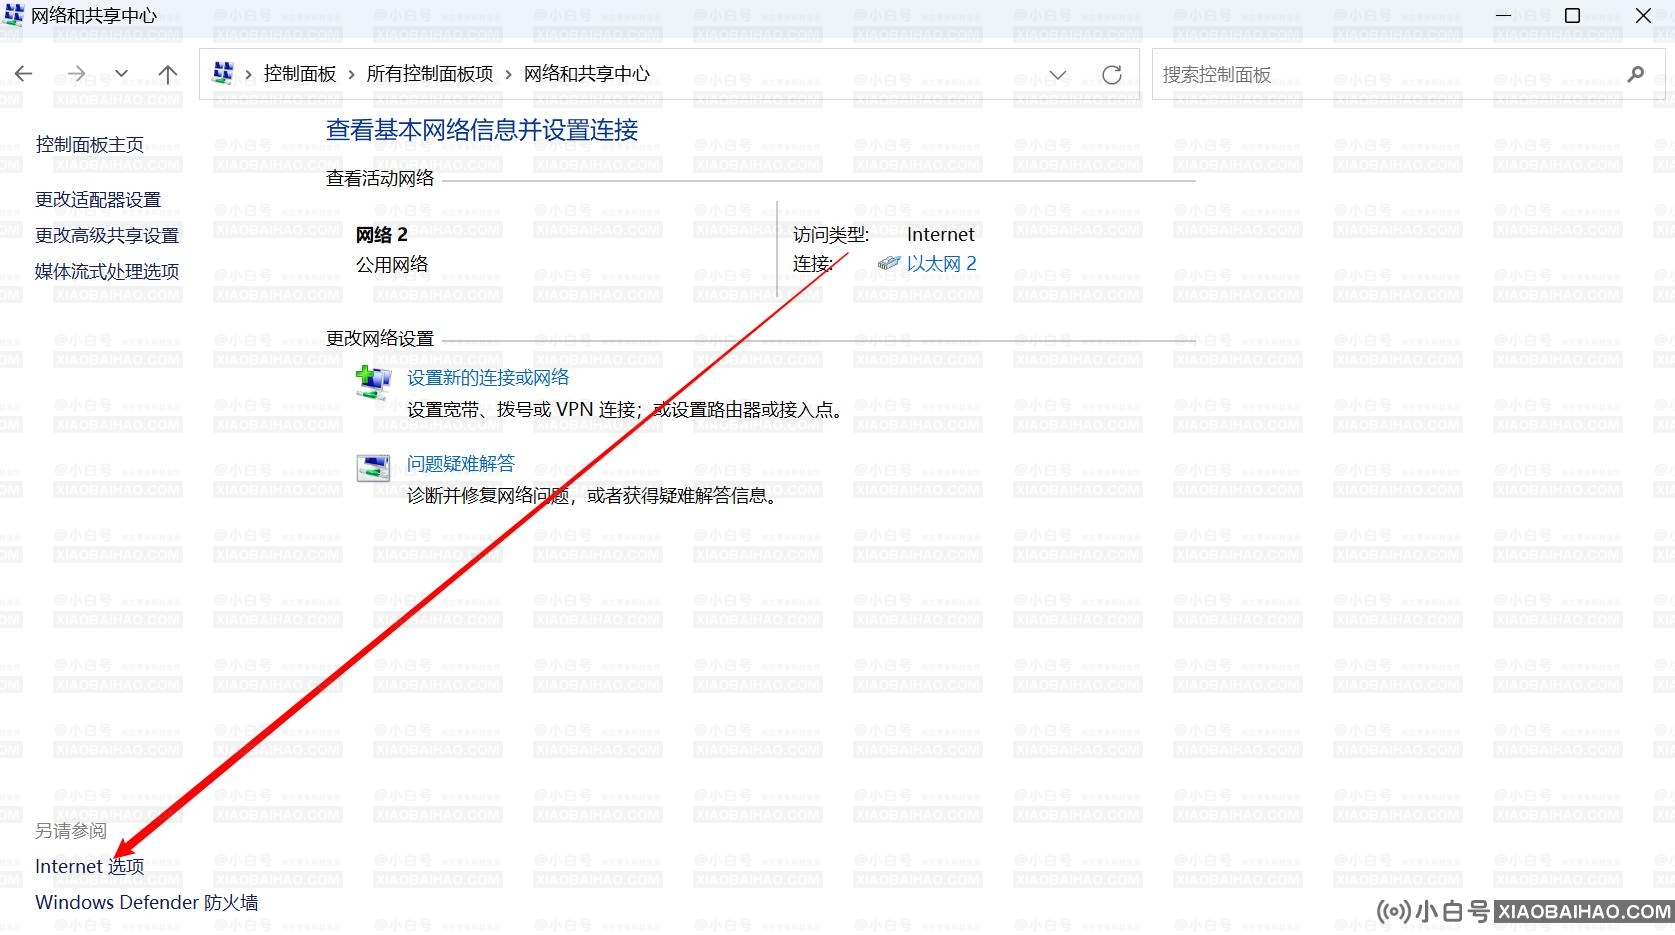Open Internet 选项 link
The width and height of the screenshot is (1675, 935).
point(90,867)
